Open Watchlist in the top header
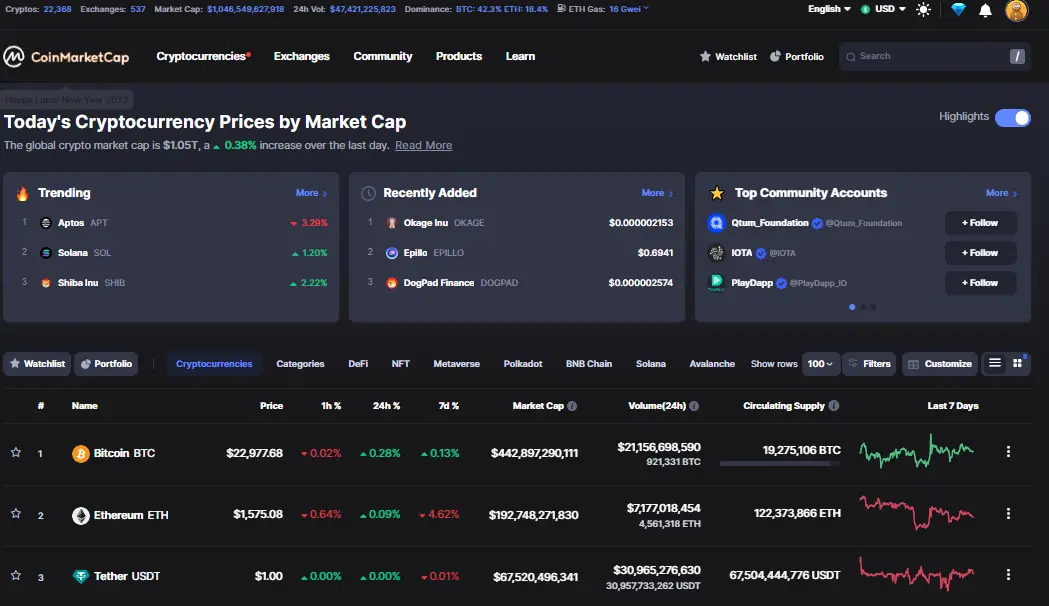The image size is (1049, 606). (728, 57)
